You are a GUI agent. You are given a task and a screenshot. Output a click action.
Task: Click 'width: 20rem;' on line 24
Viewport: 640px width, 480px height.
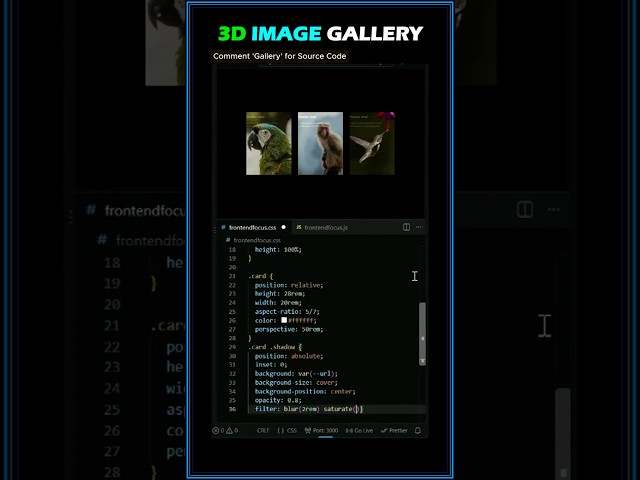click(x=278, y=302)
